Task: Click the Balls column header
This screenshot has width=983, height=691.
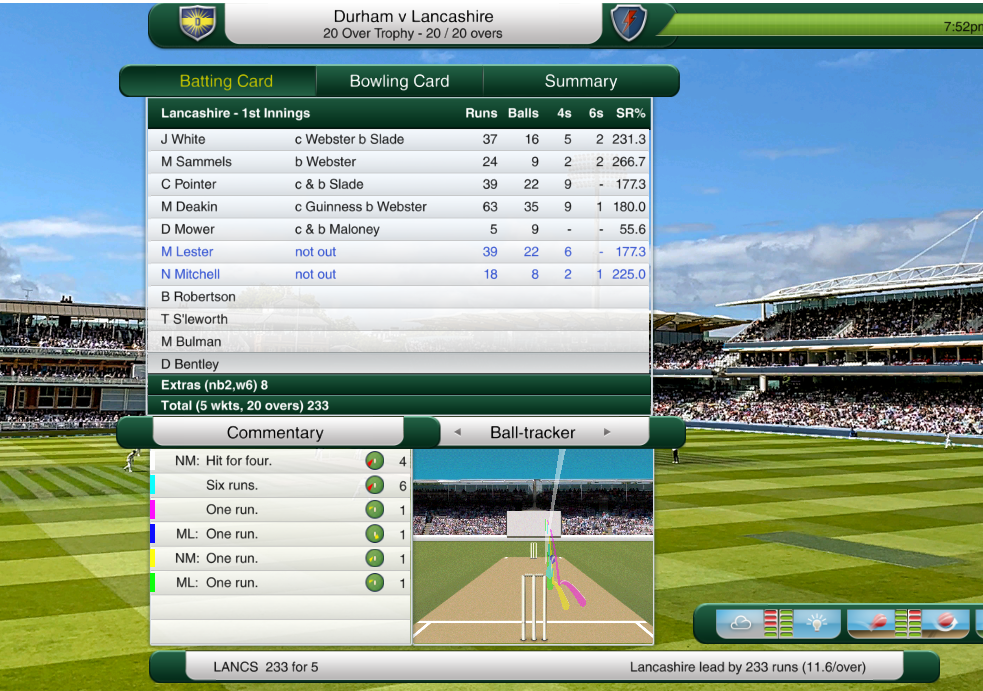Action: coord(523,113)
